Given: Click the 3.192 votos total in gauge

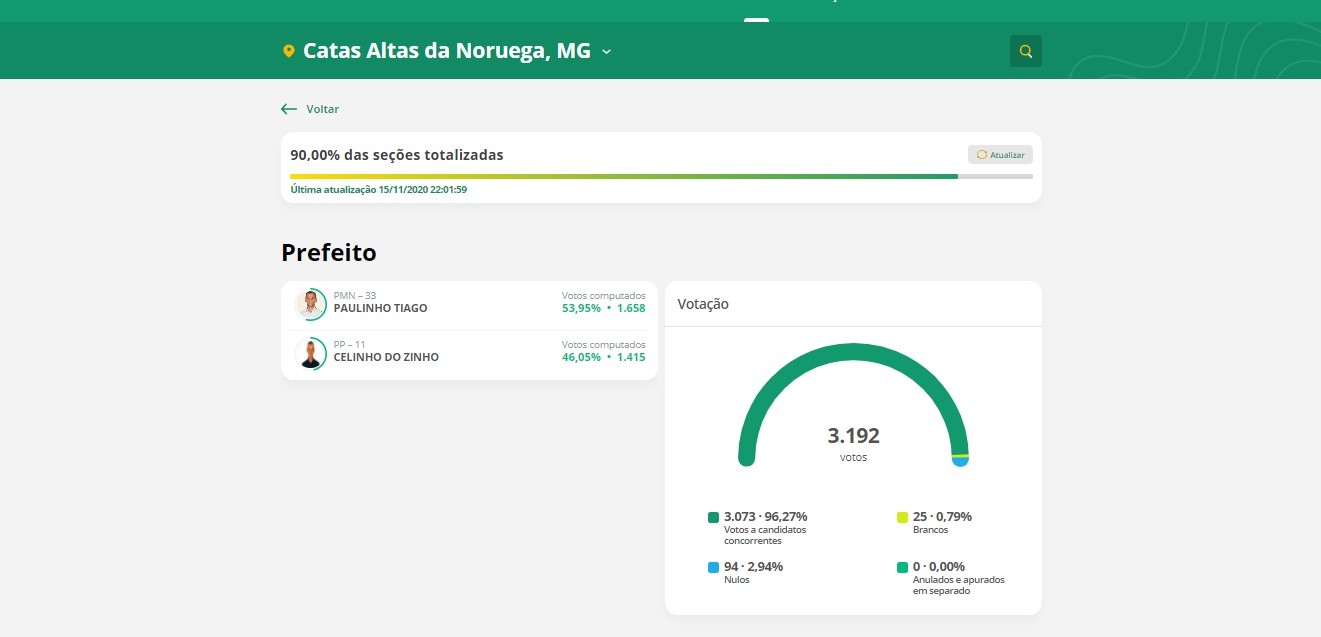Looking at the screenshot, I should tap(853, 443).
